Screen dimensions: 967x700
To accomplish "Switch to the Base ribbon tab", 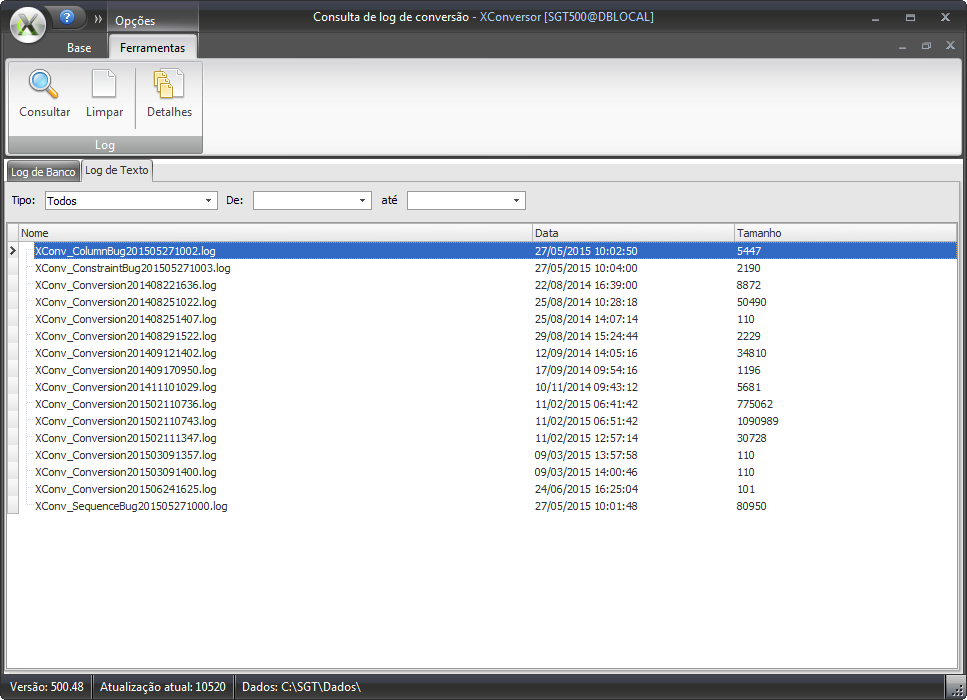I will [x=79, y=48].
